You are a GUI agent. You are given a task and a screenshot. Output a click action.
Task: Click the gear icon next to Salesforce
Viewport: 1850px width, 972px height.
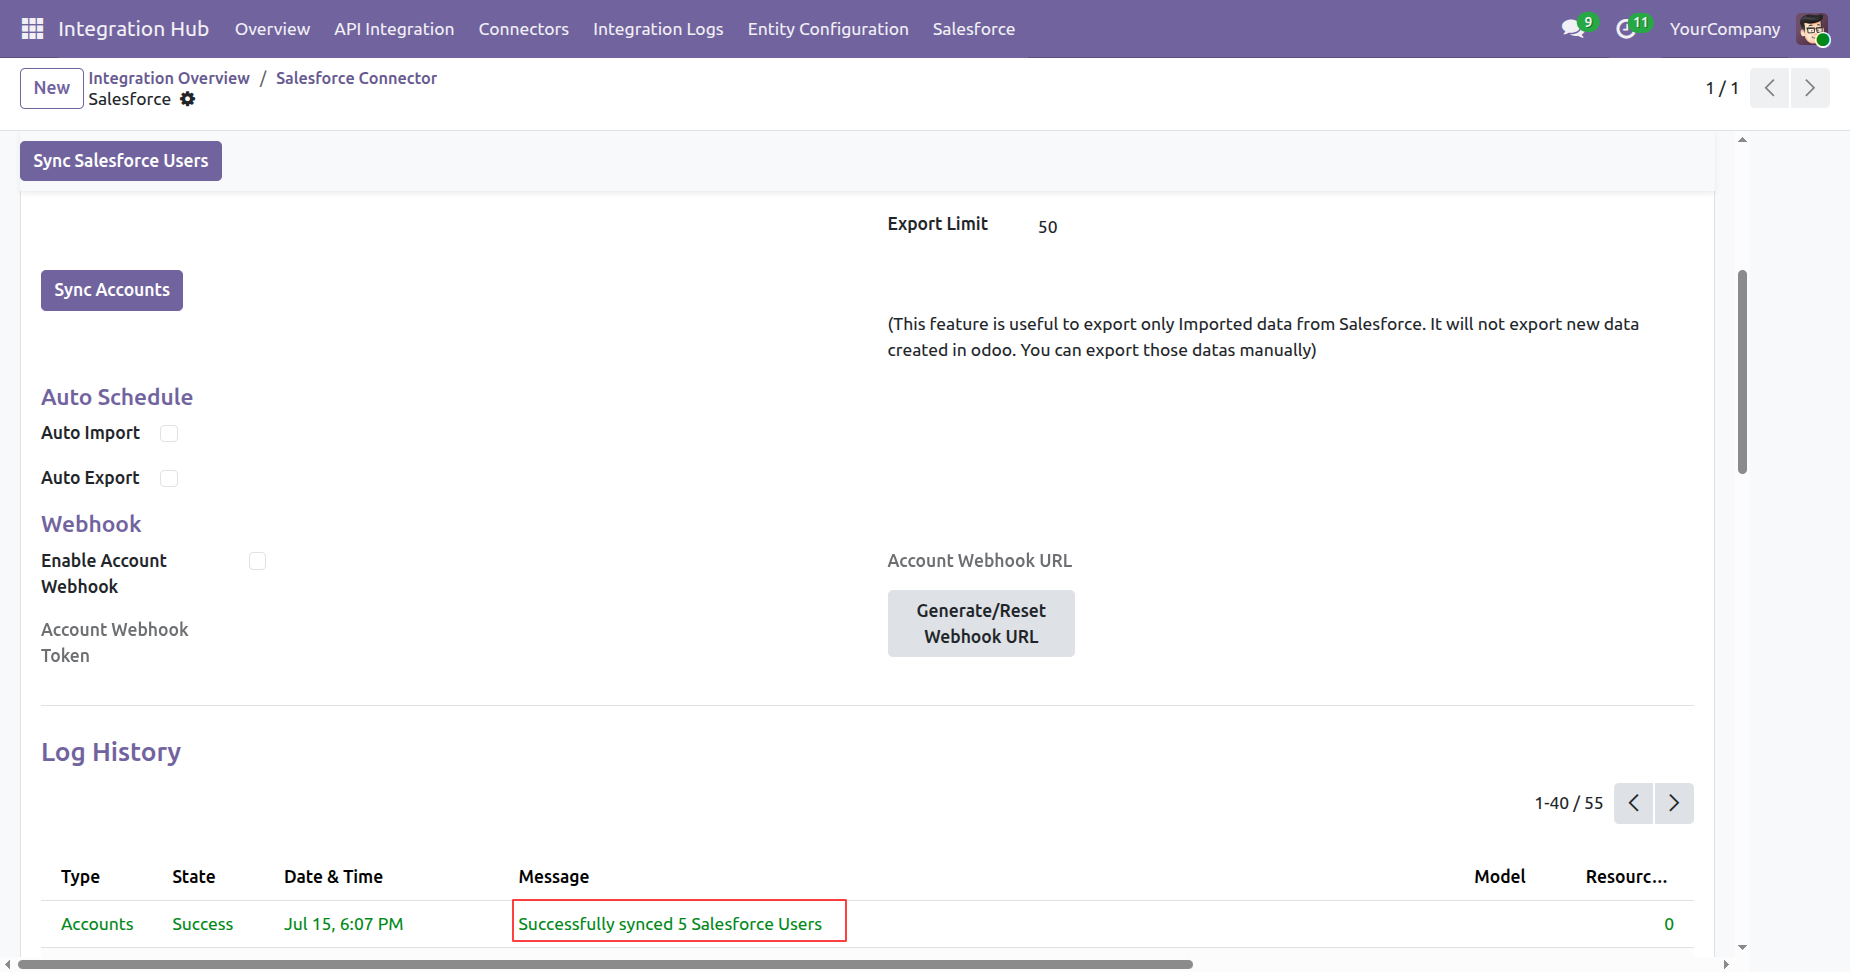tap(188, 99)
